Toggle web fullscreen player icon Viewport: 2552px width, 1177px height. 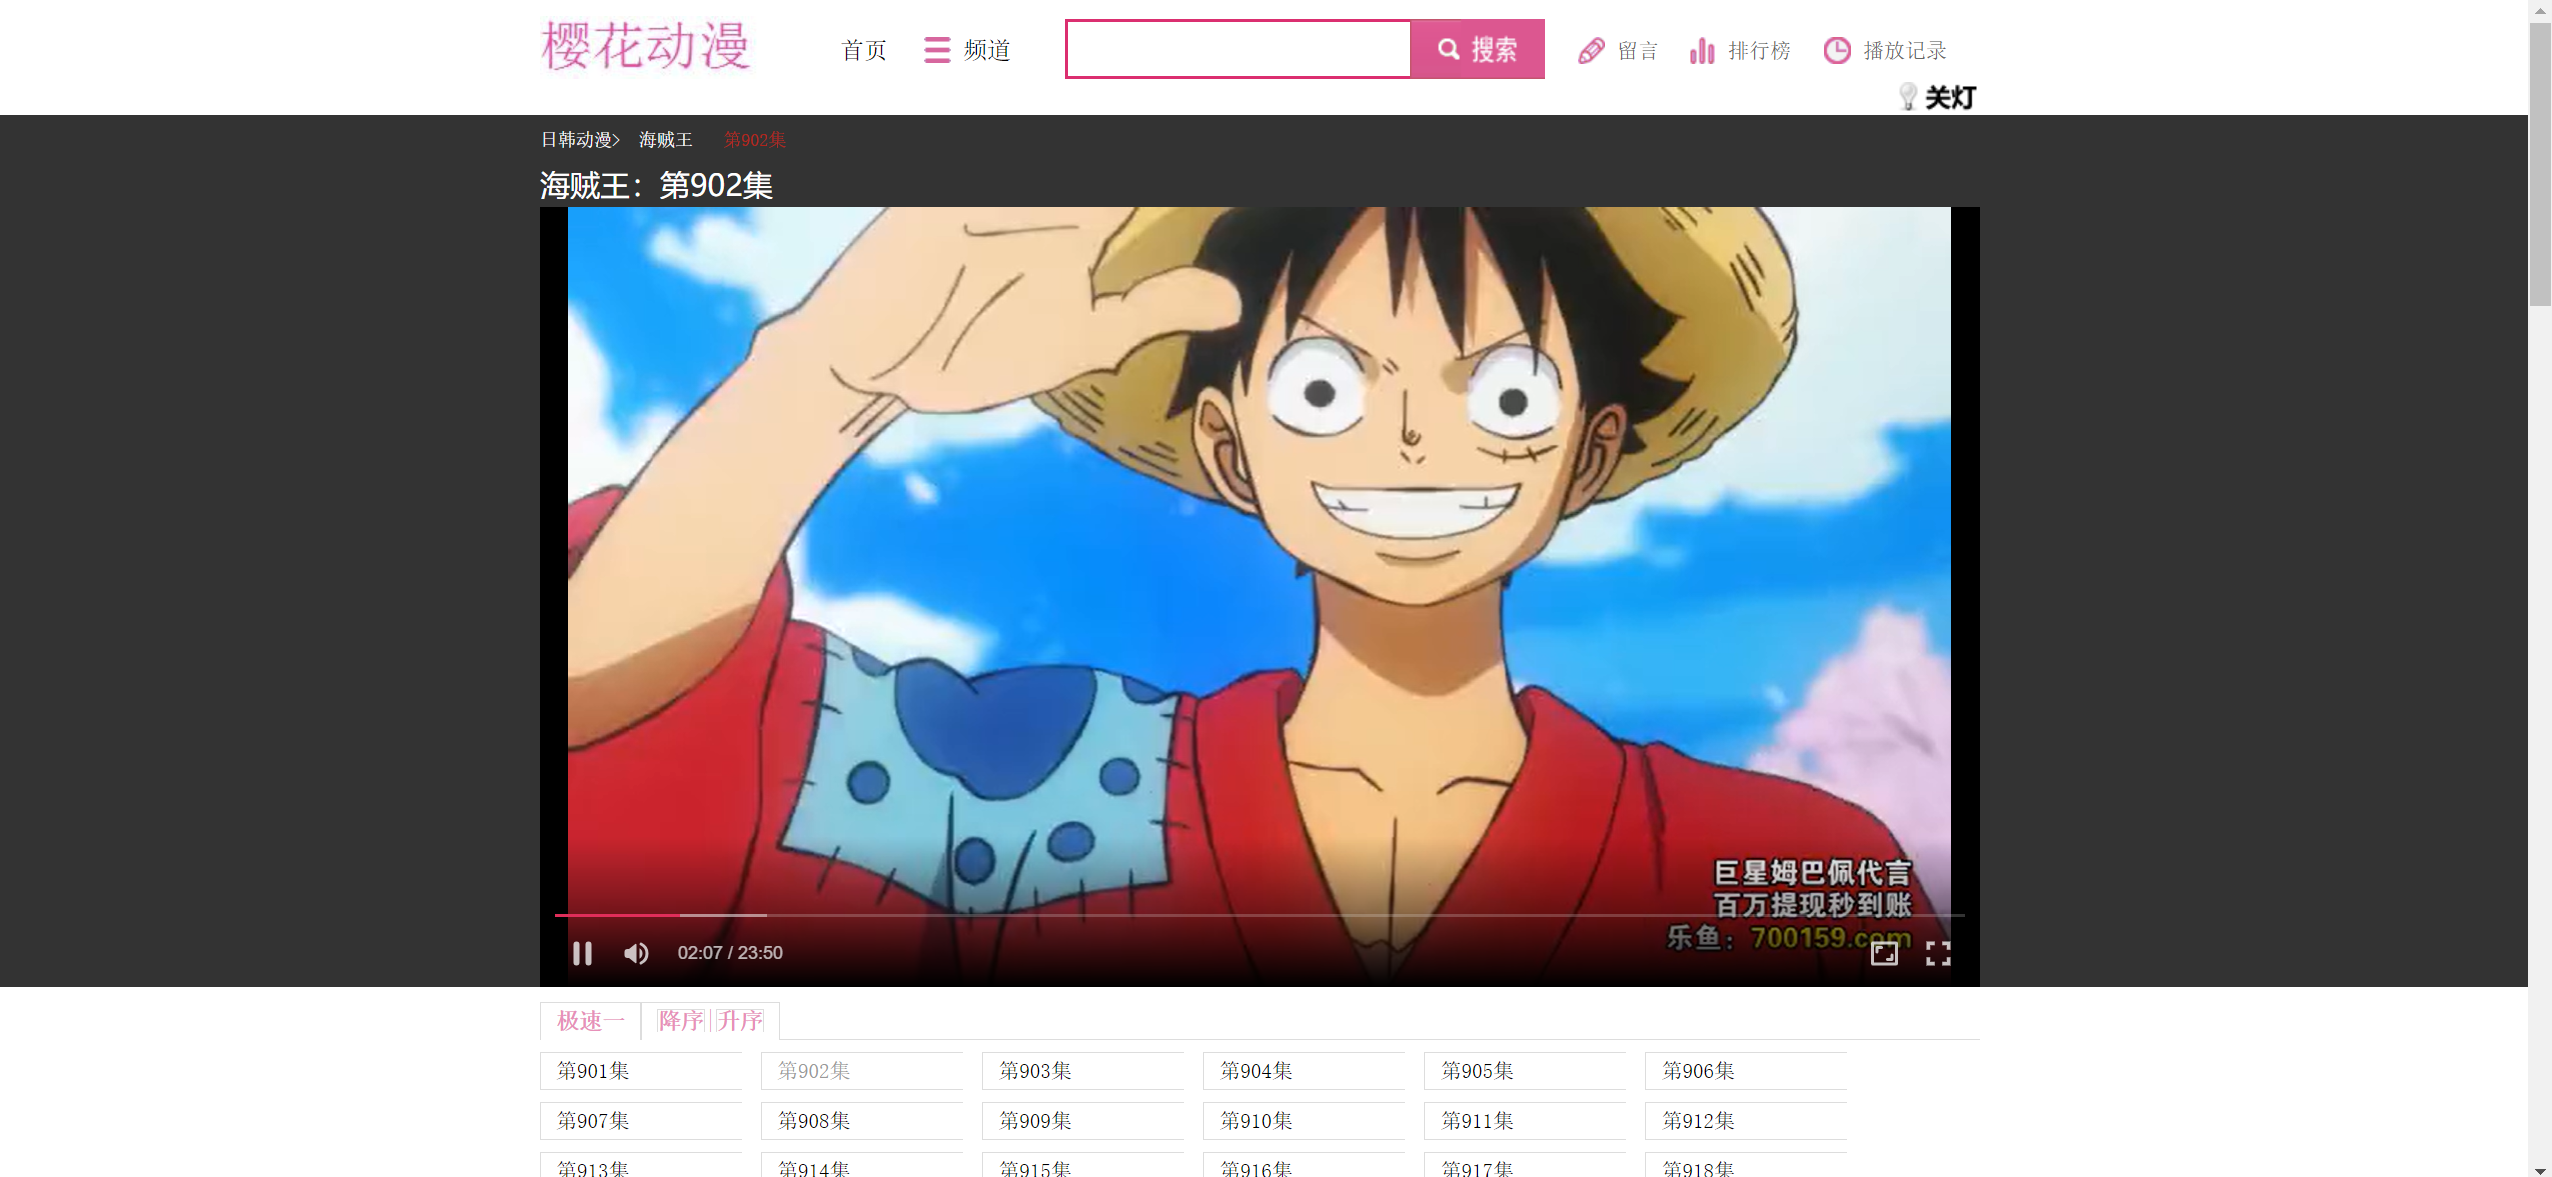point(1883,953)
